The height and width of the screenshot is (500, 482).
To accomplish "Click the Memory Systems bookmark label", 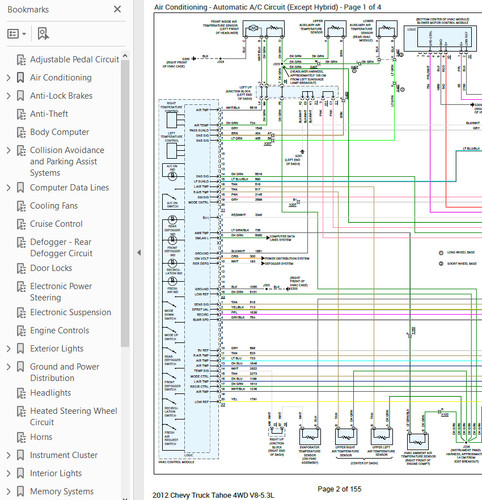I will [x=62, y=491].
